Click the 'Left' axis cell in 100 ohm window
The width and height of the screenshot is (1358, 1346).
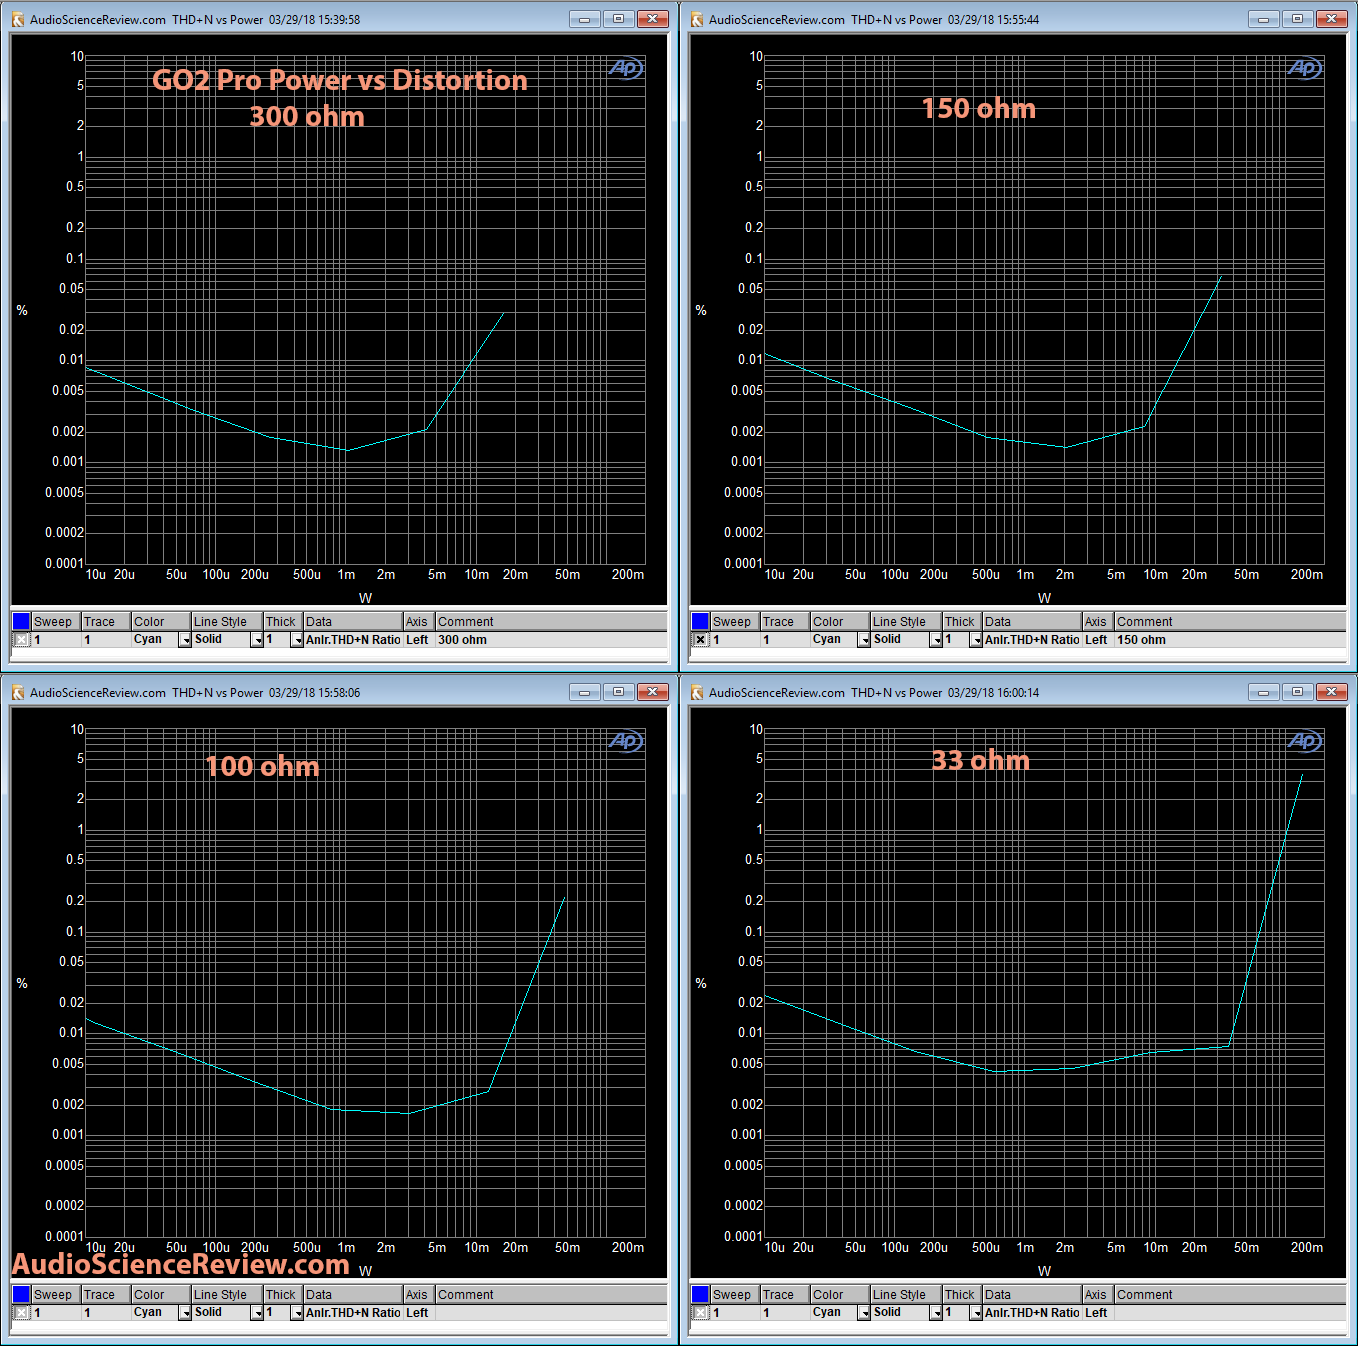coord(419,1313)
